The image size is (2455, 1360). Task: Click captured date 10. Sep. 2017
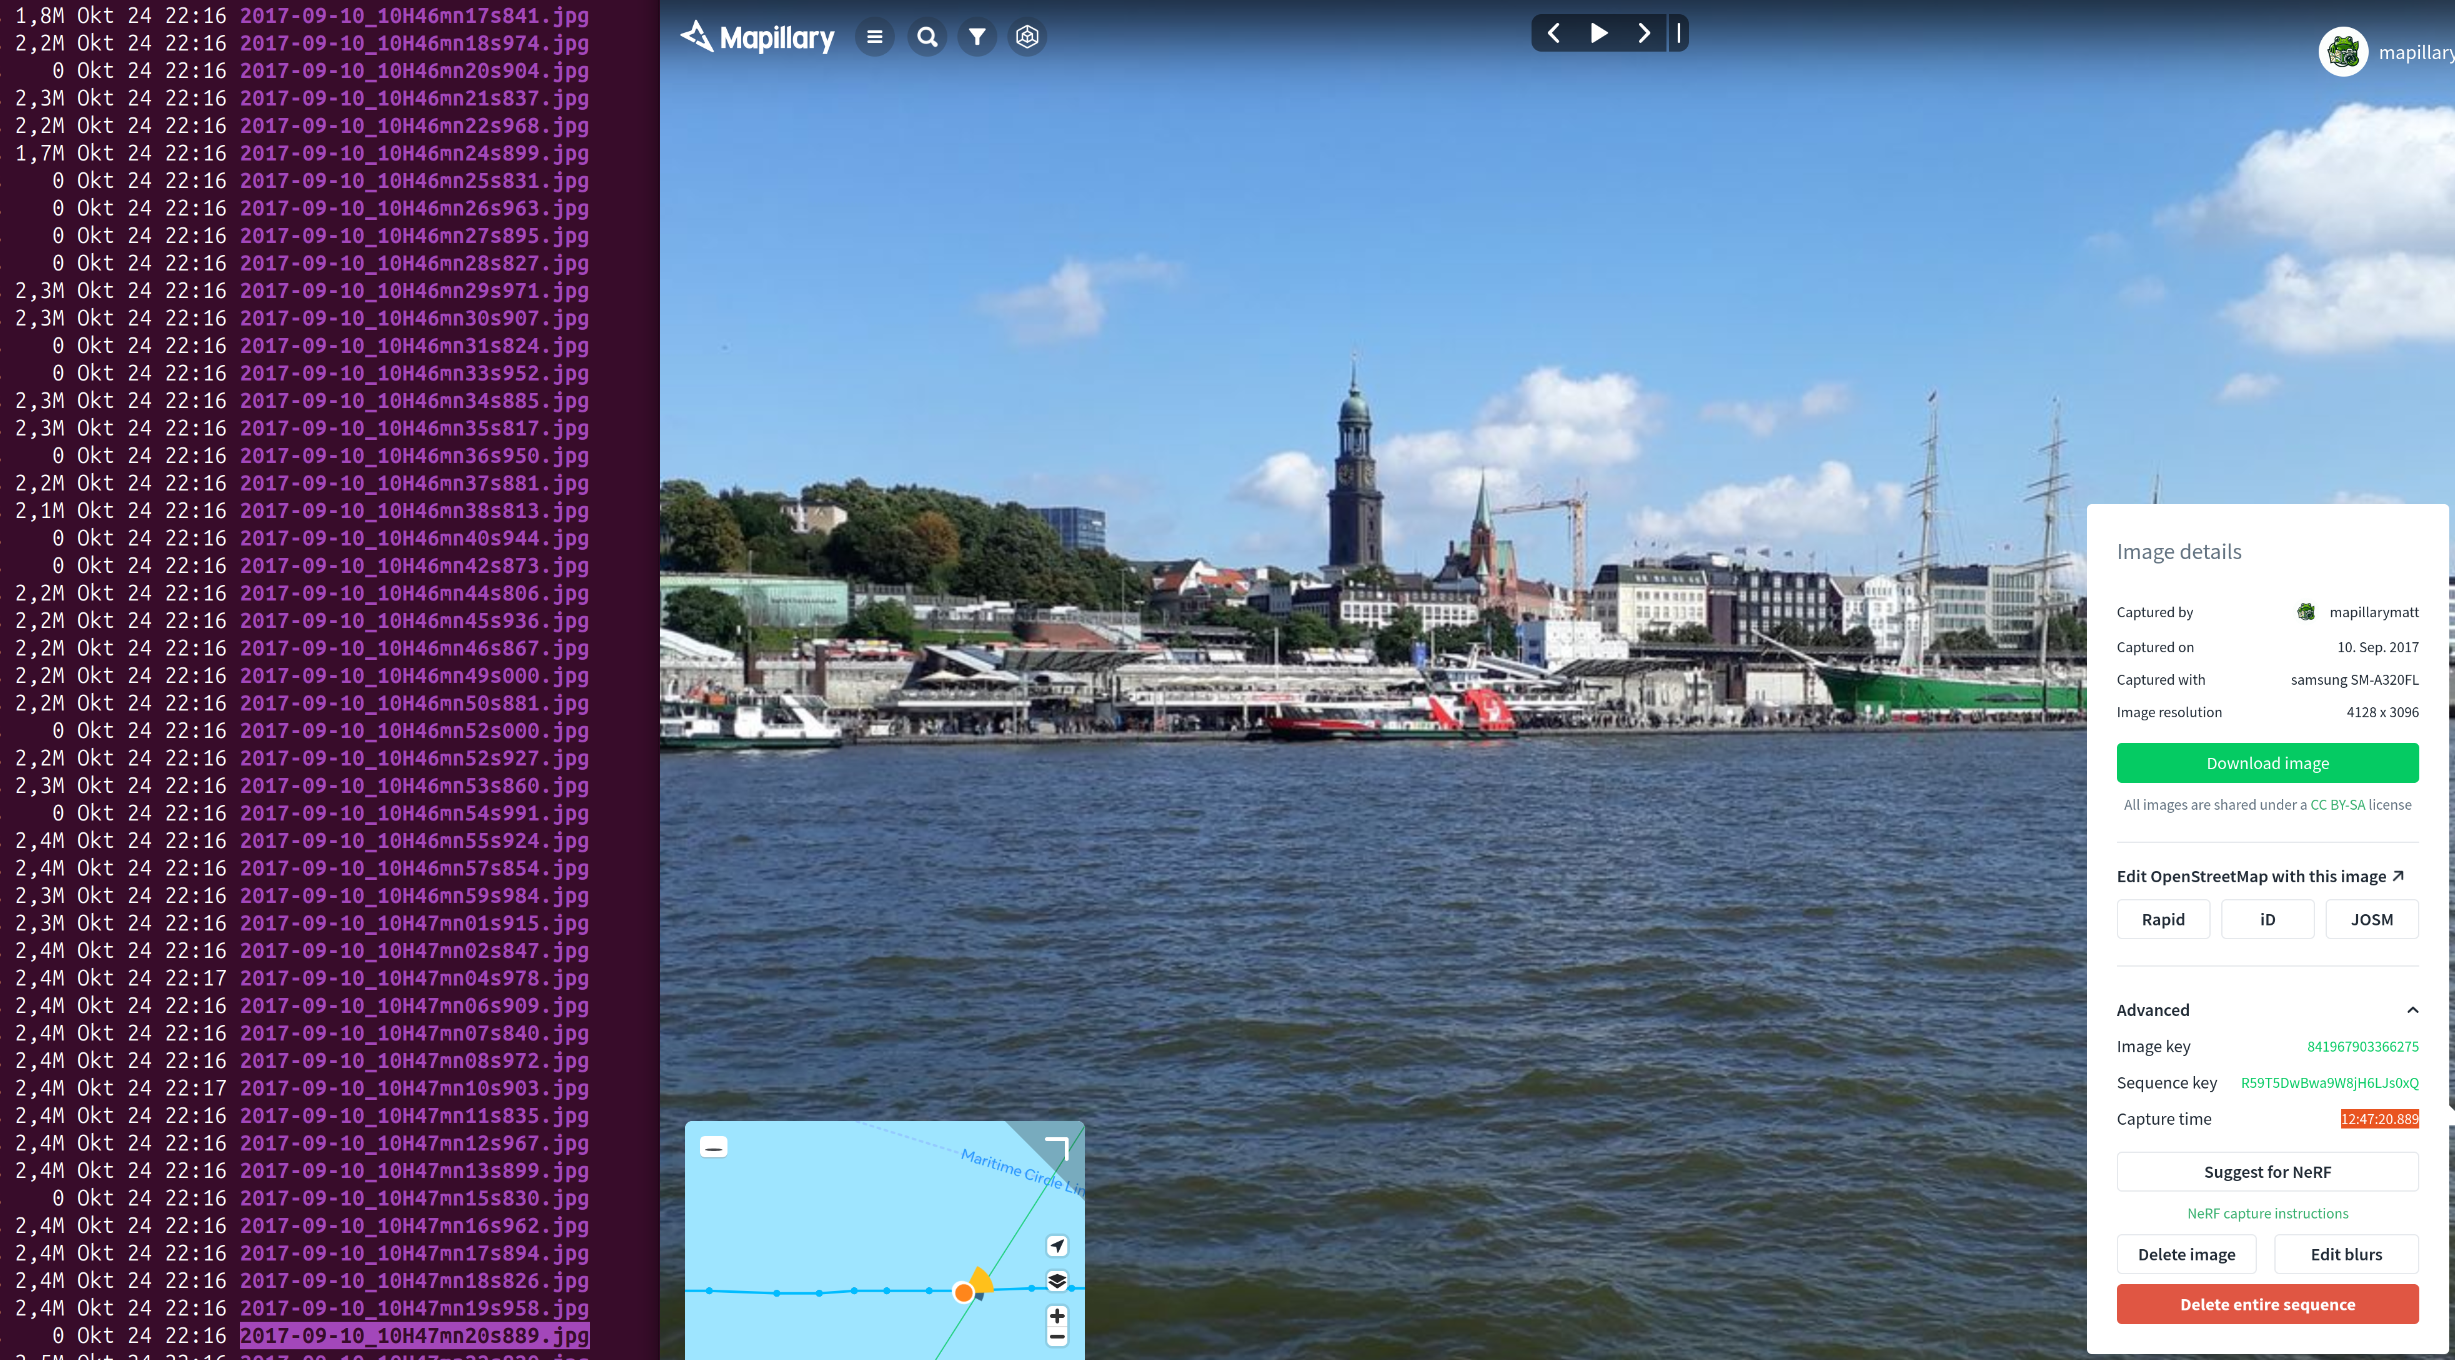click(x=2377, y=647)
